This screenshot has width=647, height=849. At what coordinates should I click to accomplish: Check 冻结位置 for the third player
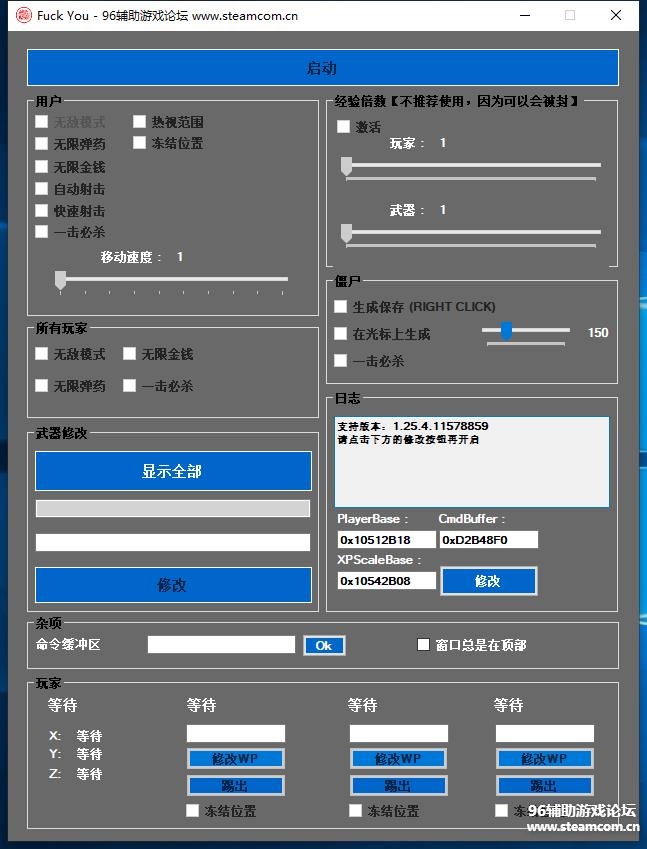(x=355, y=810)
